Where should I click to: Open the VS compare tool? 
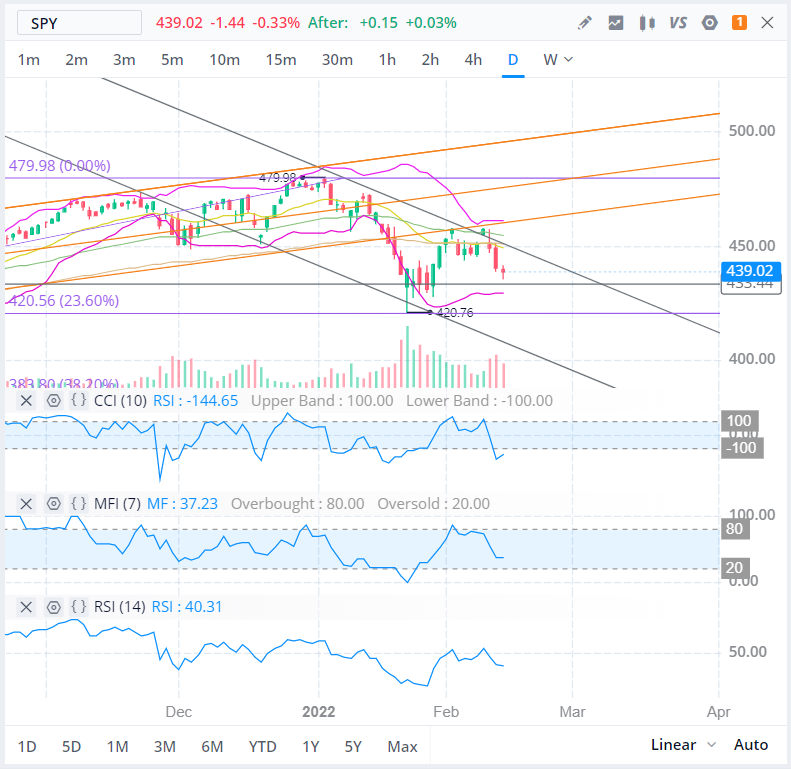point(678,23)
